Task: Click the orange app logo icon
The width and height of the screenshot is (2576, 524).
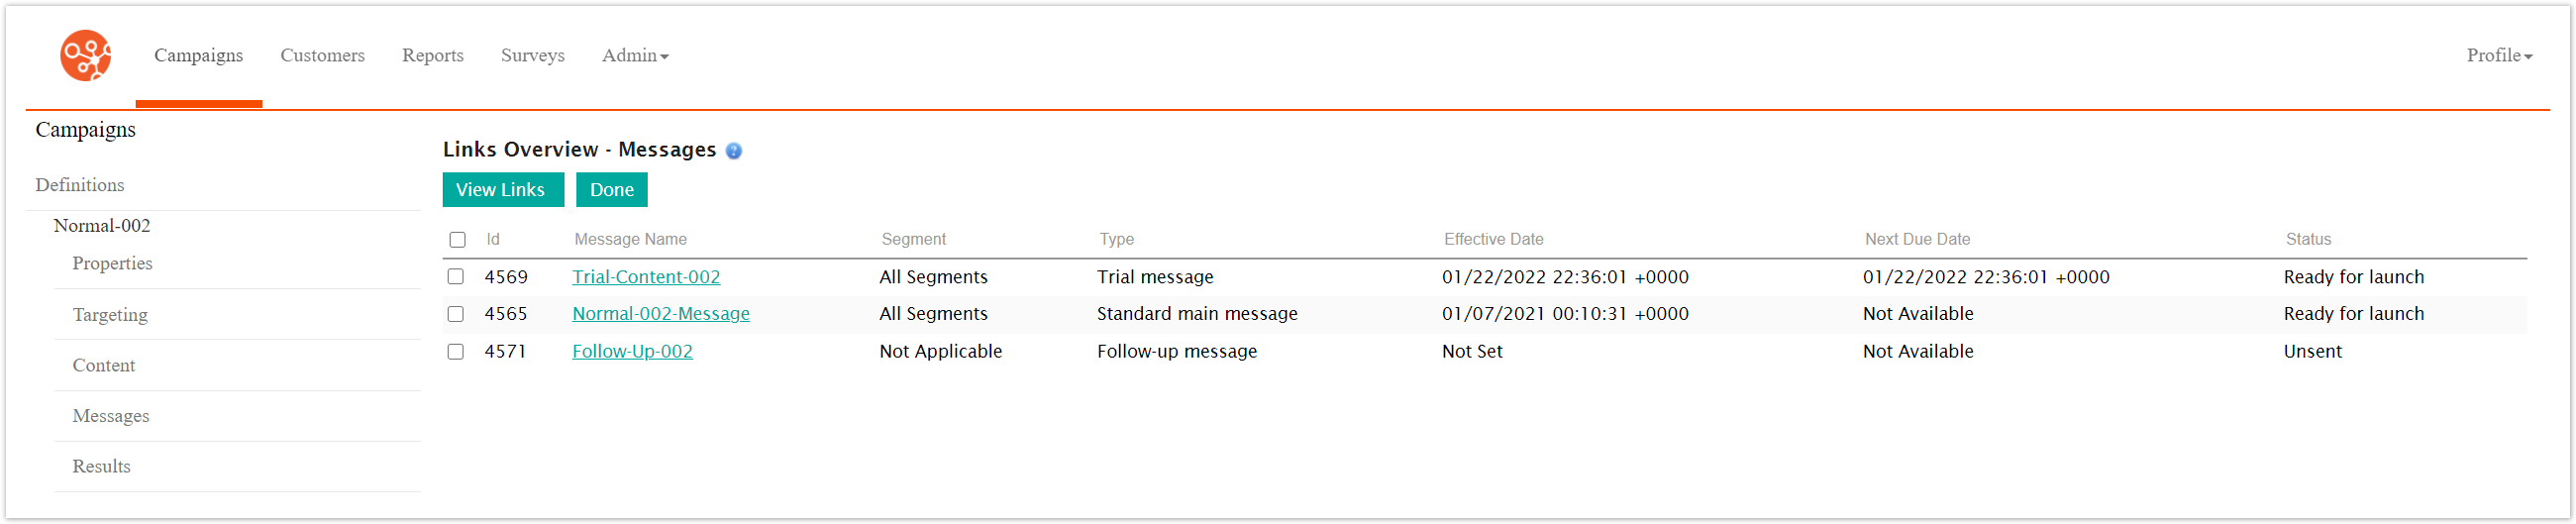Action: [x=85, y=55]
